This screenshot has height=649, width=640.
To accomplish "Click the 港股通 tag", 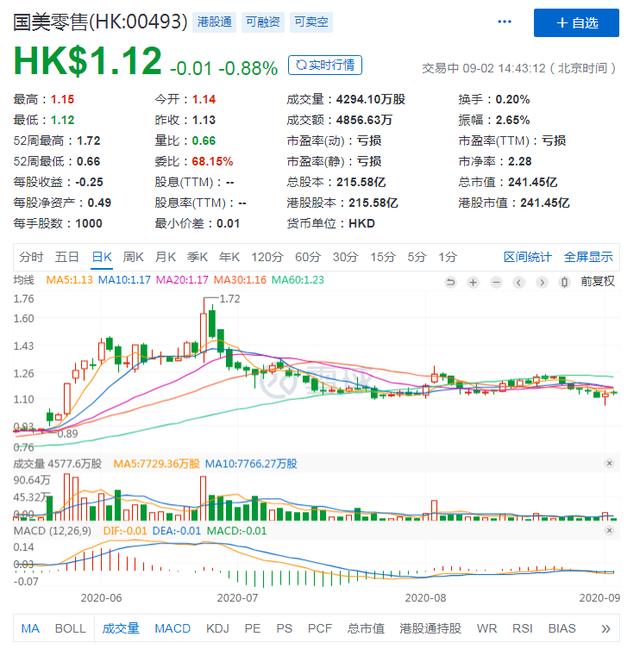I will coord(214,22).
